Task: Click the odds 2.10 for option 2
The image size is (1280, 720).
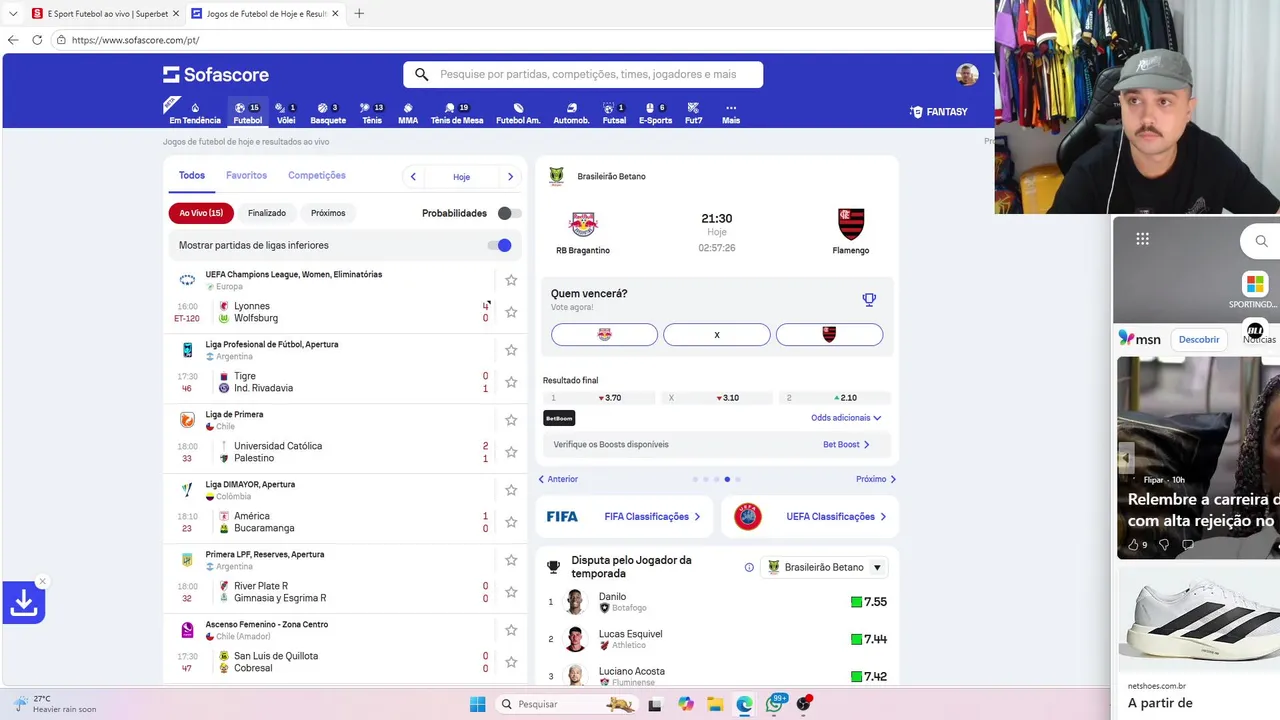Action: (834, 398)
